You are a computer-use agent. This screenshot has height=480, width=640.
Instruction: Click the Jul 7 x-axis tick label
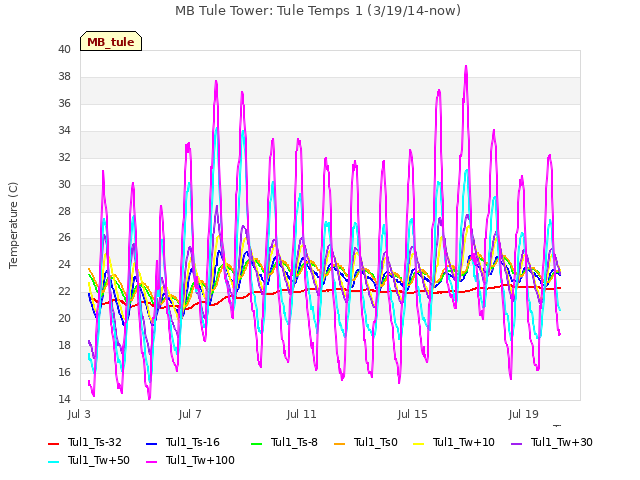click(190, 414)
